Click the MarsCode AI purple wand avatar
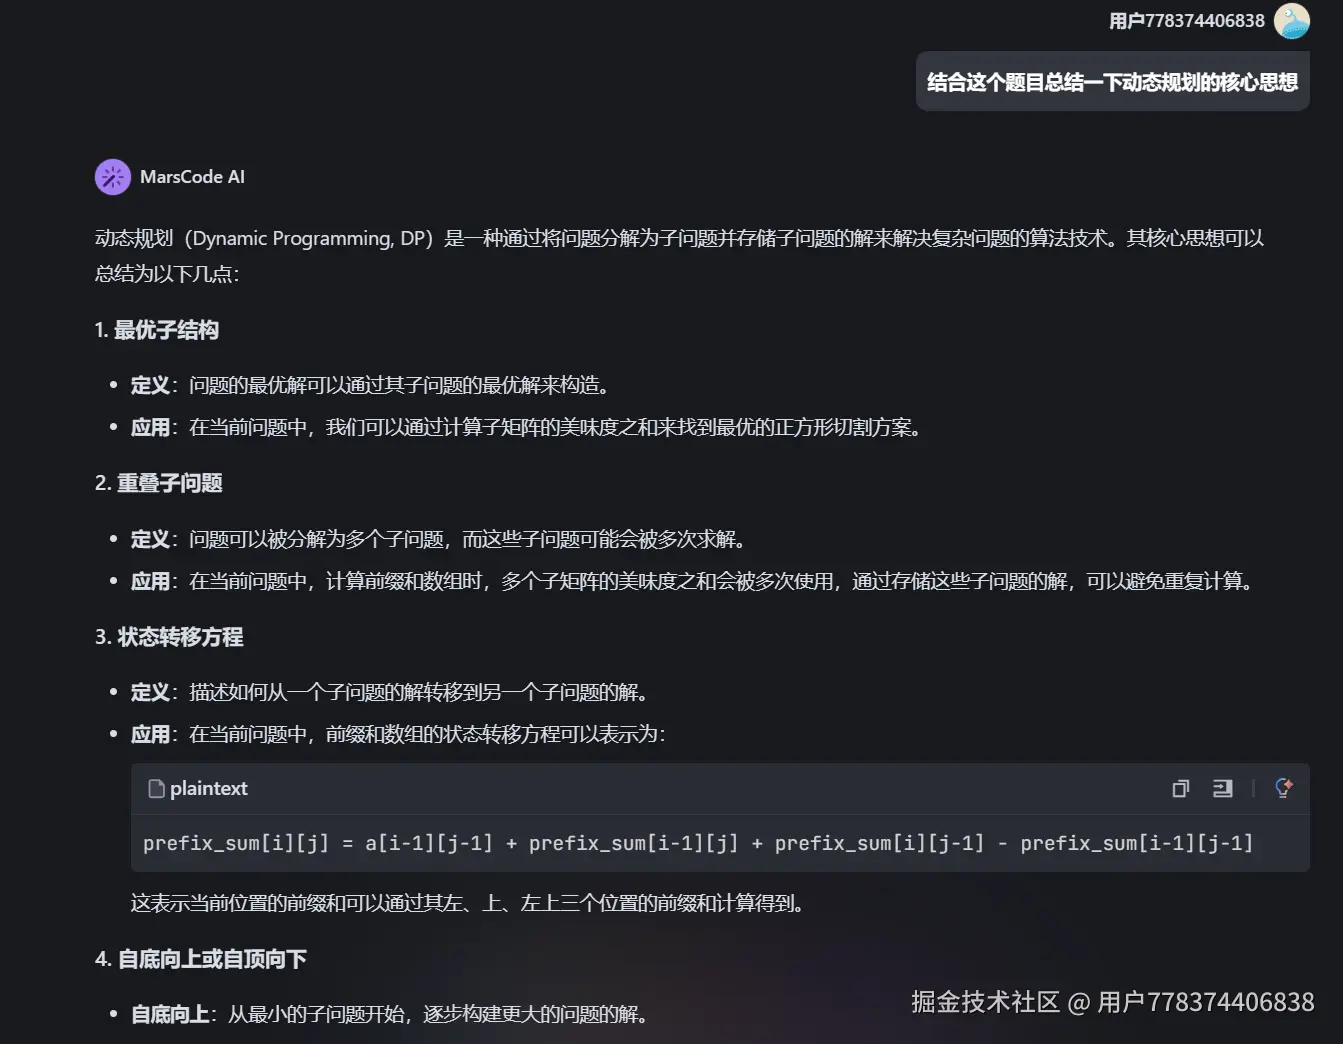1343x1044 pixels. tap(112, 176)
